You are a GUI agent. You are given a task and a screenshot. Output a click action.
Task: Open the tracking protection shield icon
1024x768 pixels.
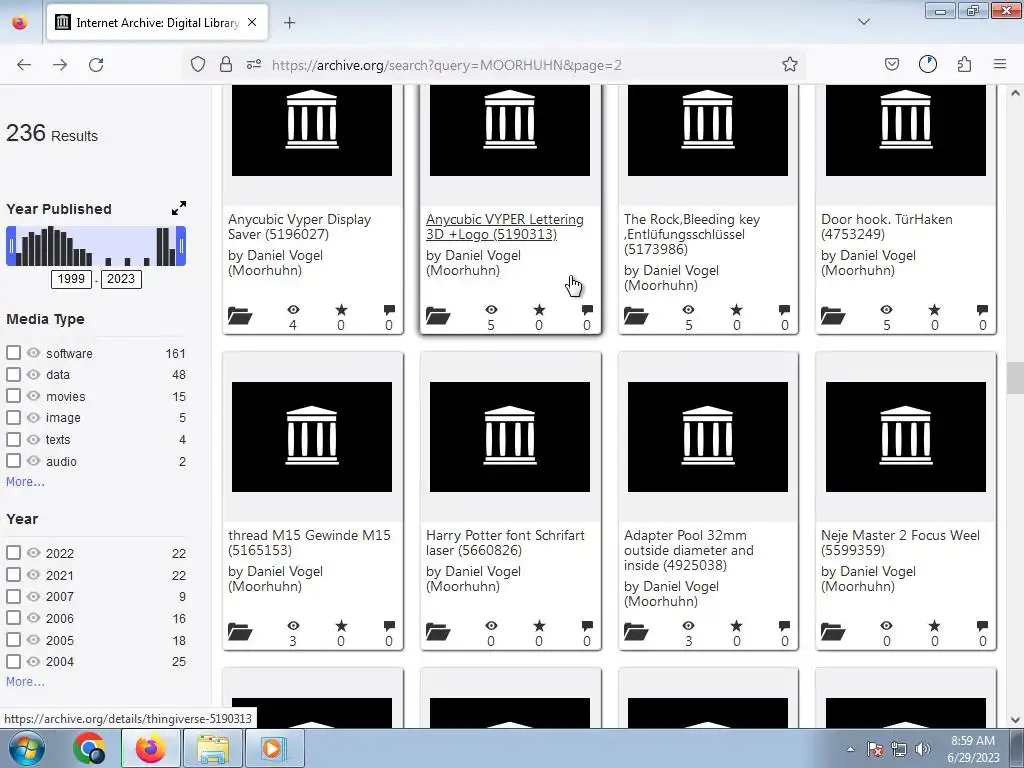(198, 64)
